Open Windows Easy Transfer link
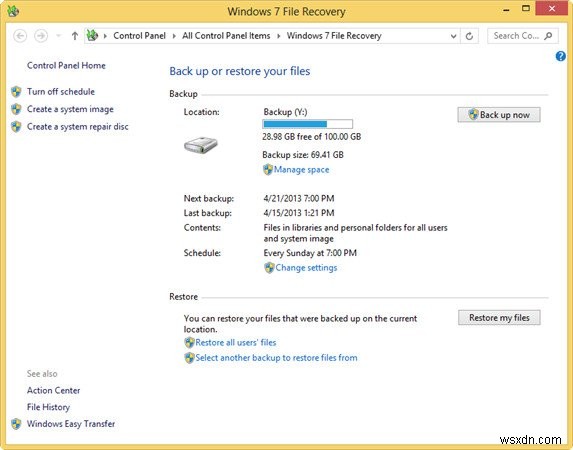Image resolution: width=573 pixels, height=450 pixels. (x=71, y=424)
